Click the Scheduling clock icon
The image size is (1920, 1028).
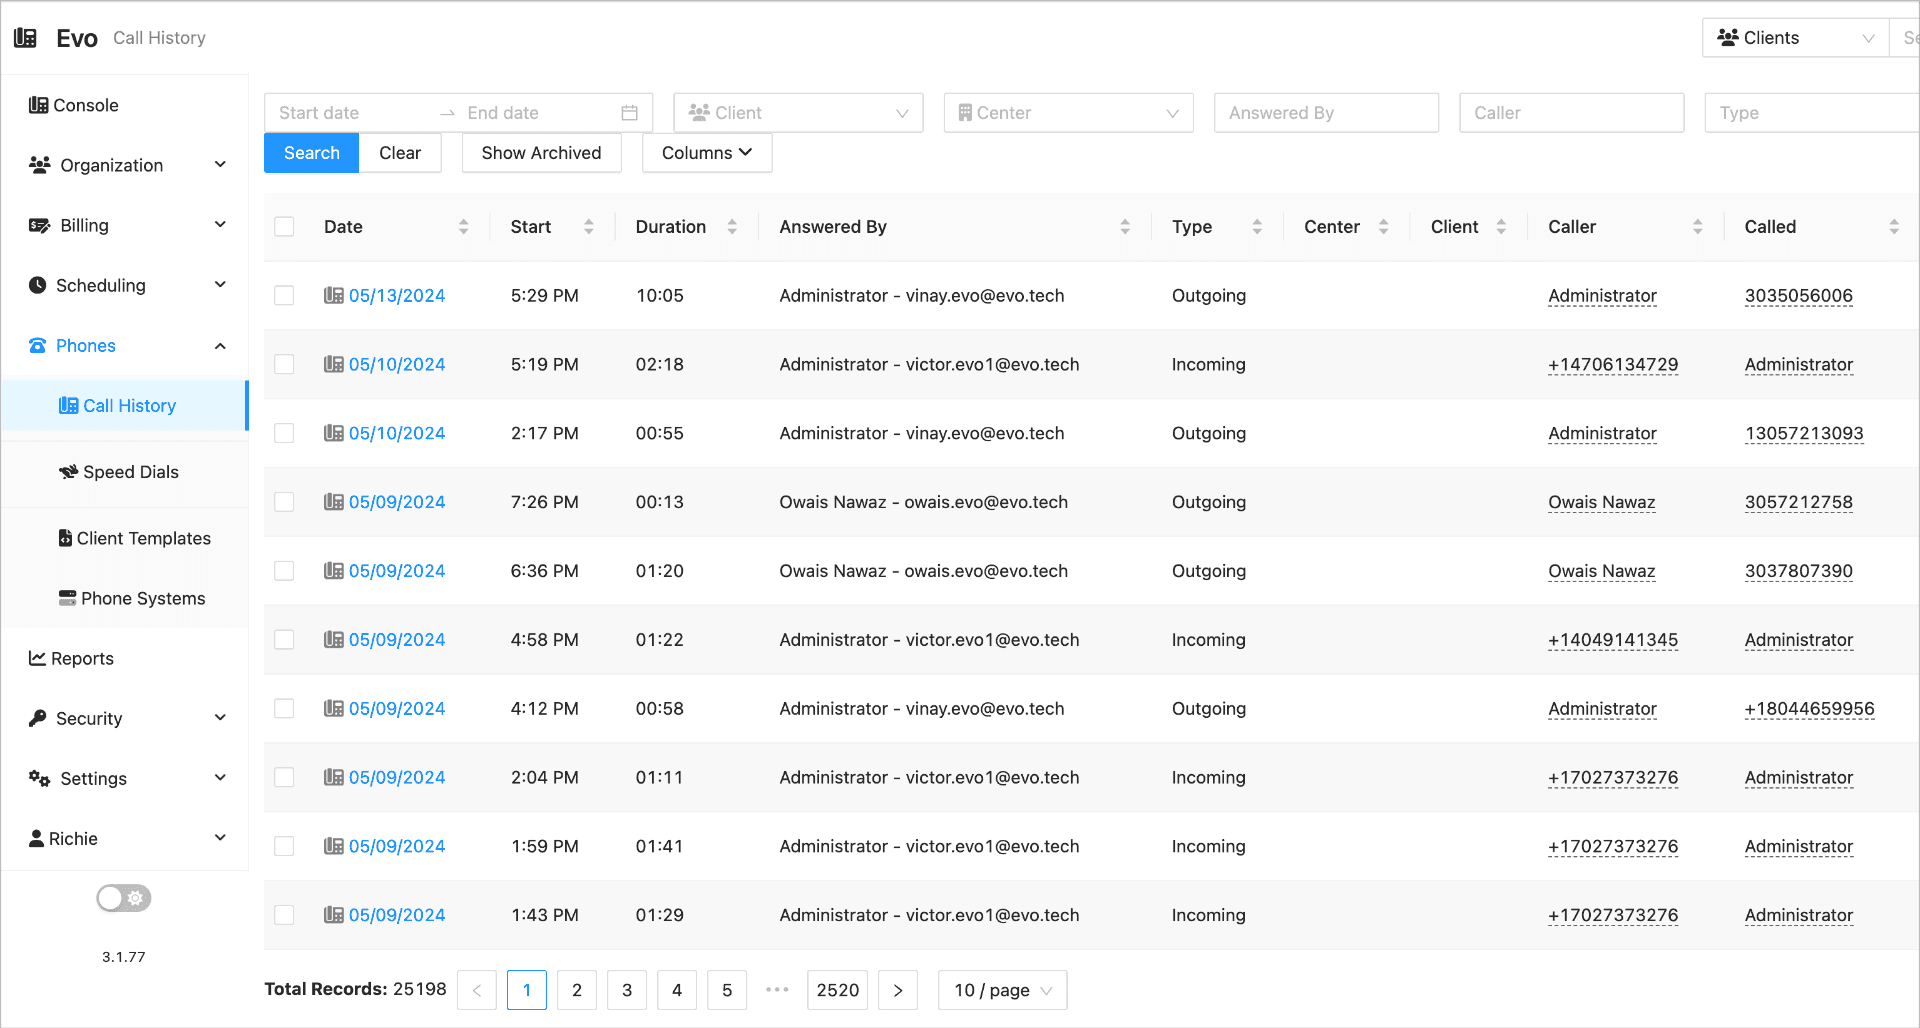(38, 285)
